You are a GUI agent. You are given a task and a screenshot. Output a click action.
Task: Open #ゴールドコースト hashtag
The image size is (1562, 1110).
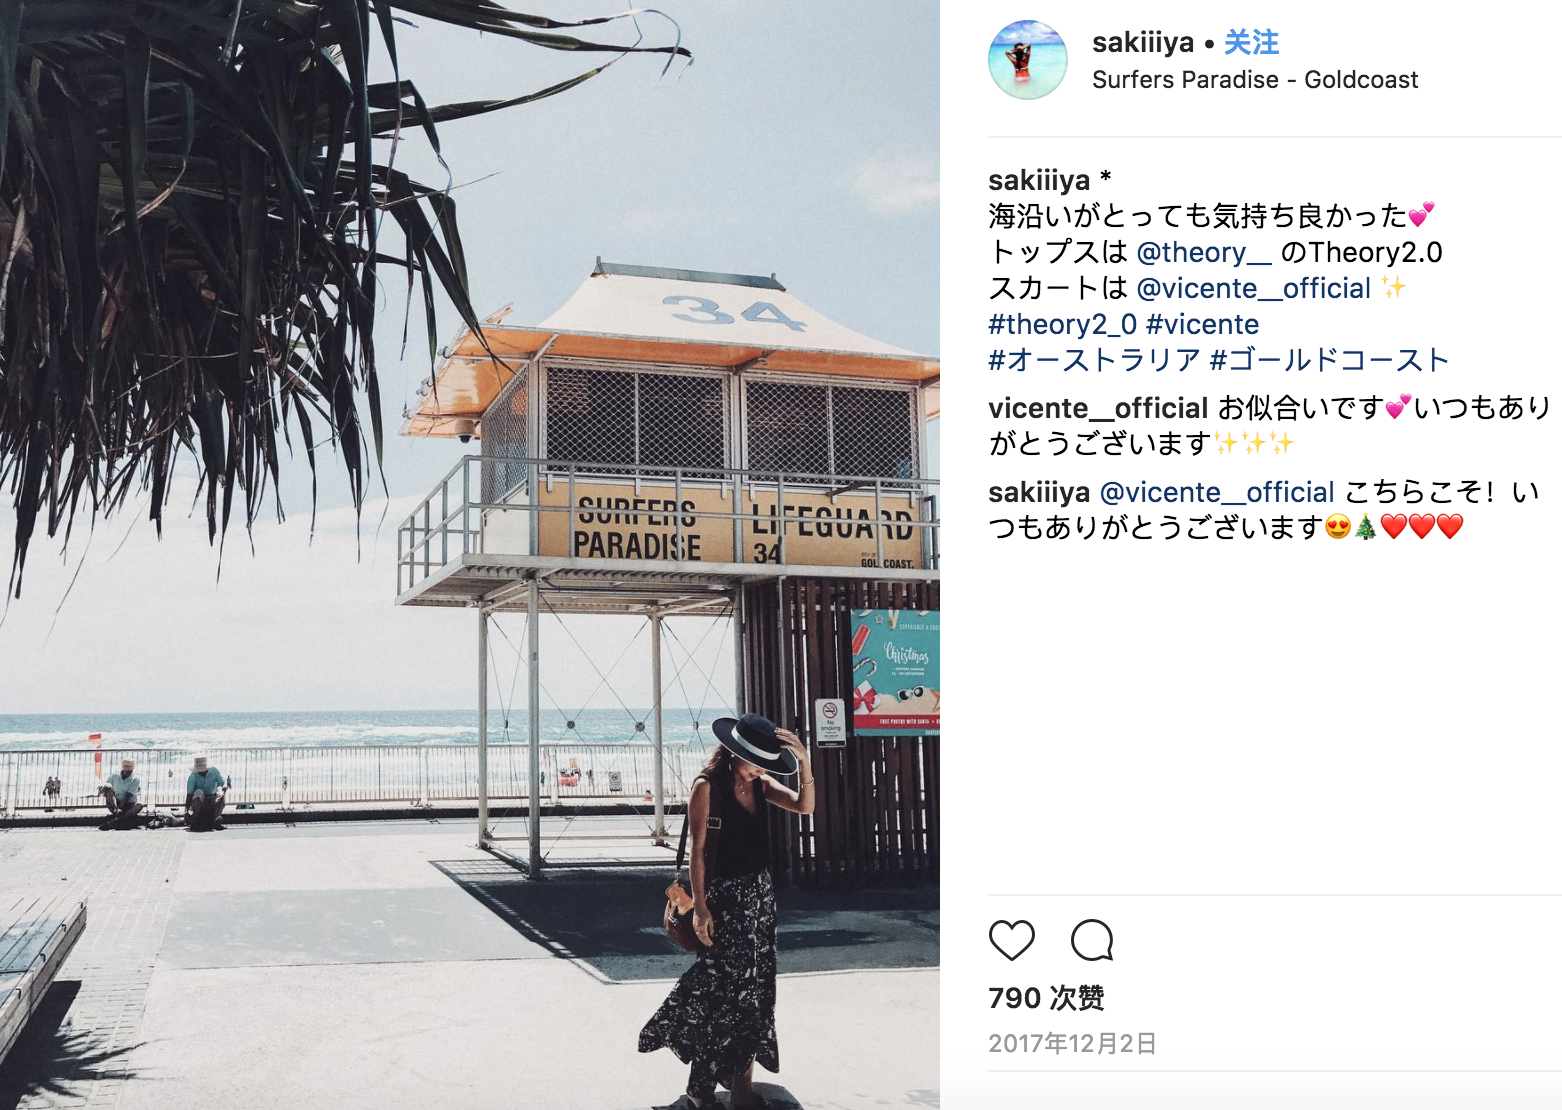(x=1329, y=360)
